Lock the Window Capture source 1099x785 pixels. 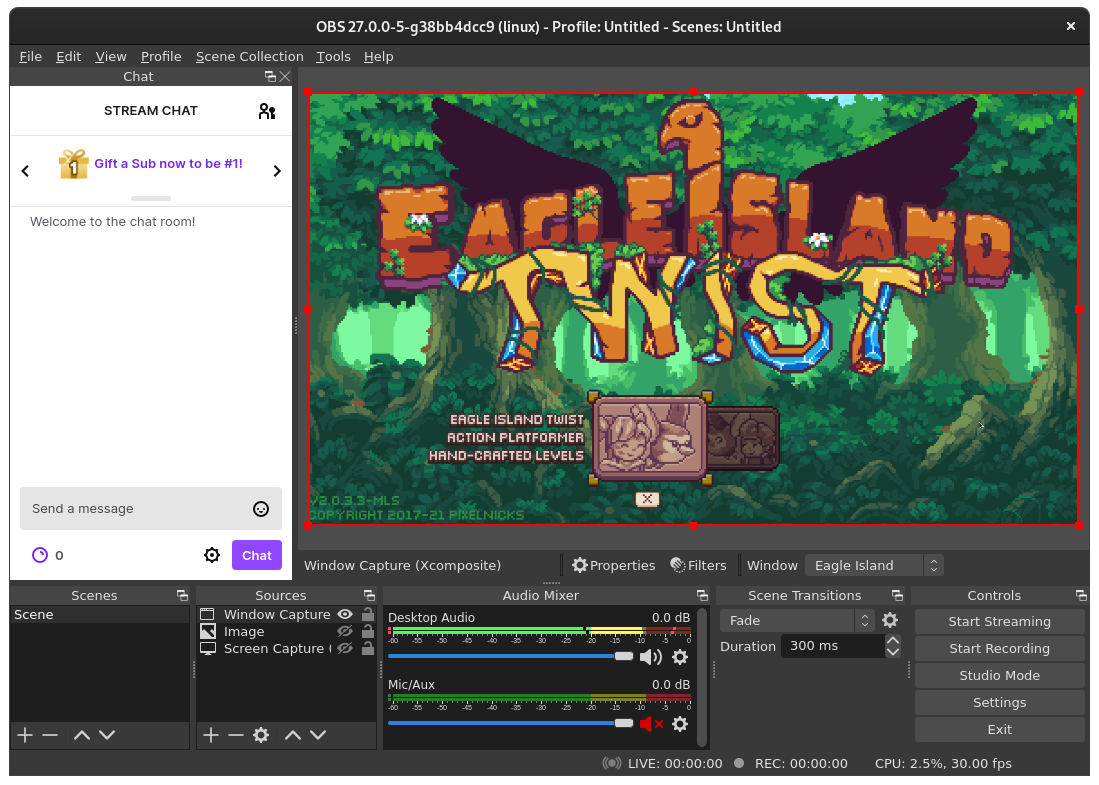(367, 614)
